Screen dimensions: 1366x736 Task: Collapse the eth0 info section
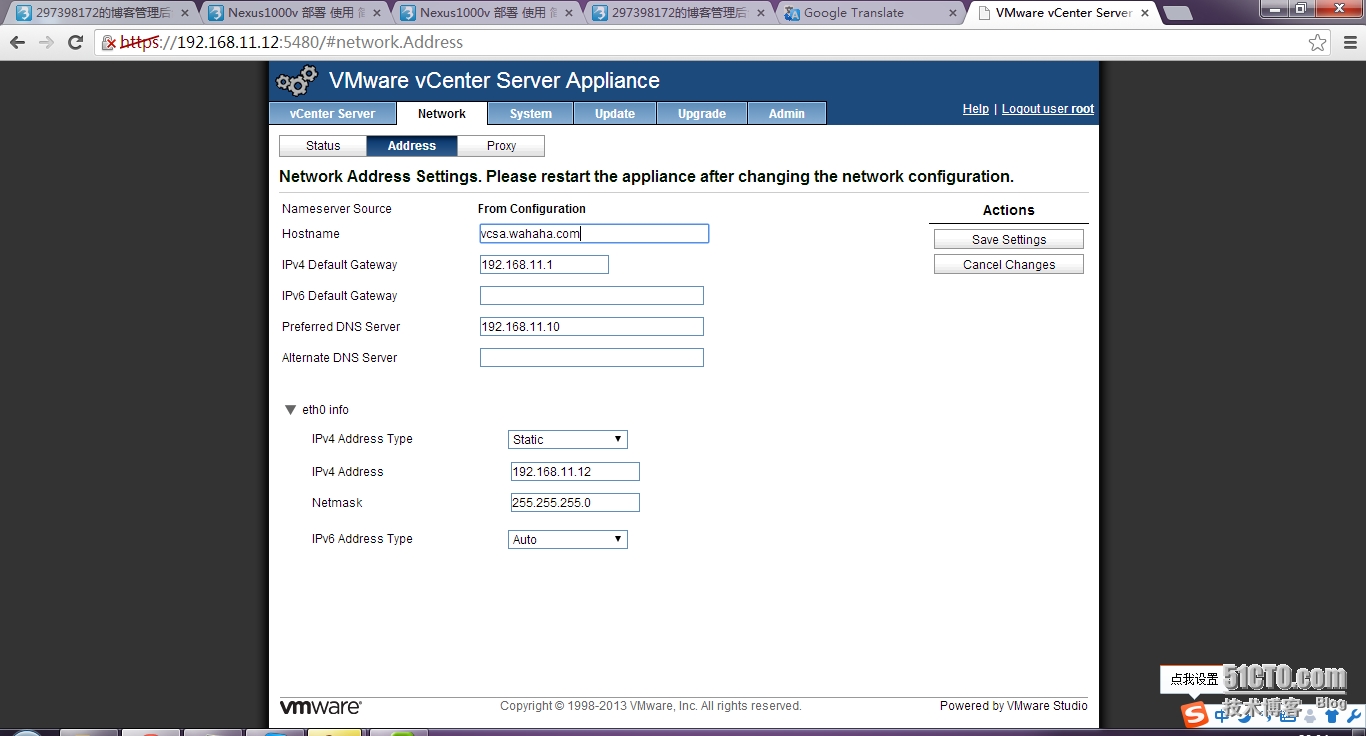pos(291,410)
